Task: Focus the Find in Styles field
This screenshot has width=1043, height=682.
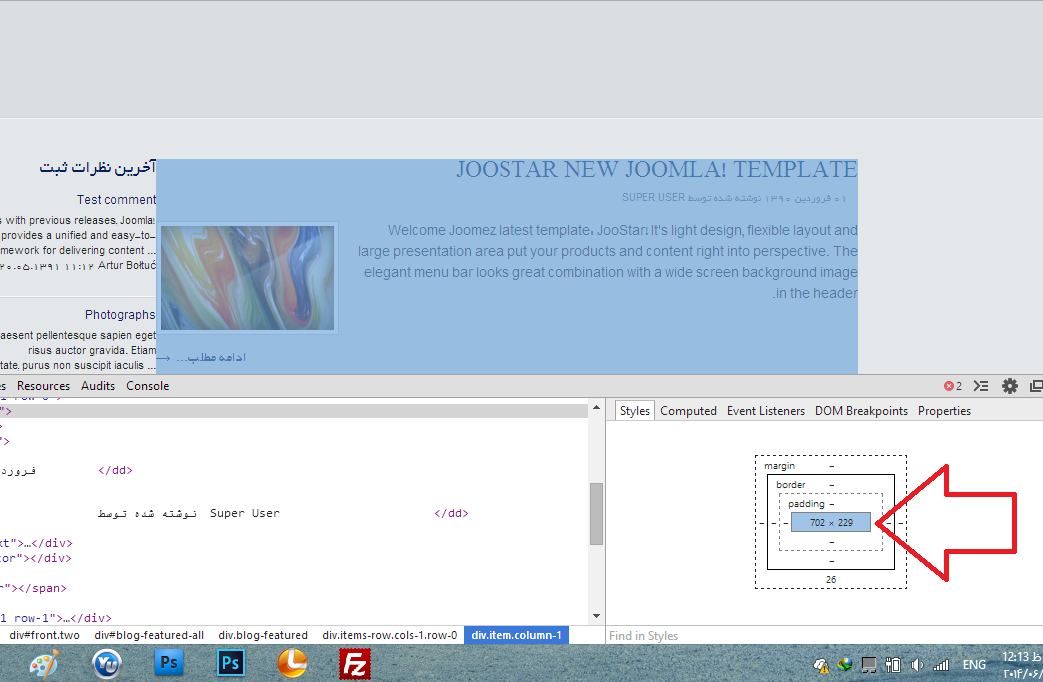Action: [x=824, y=635]
